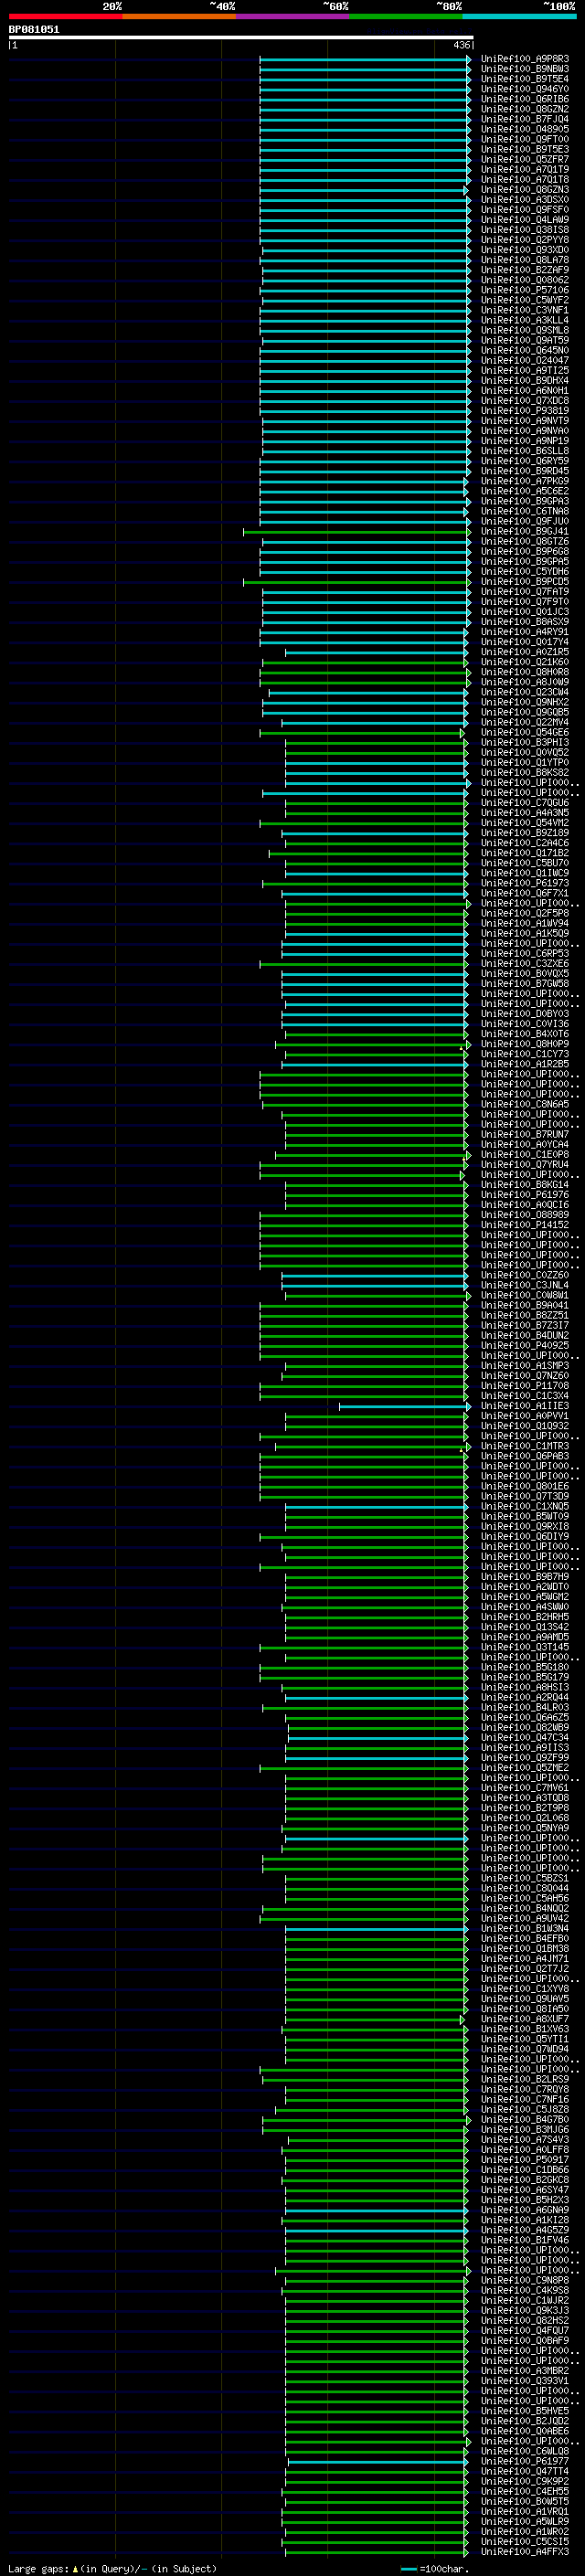This screenshot has height=2576, width=585.
Task: Select hit entry UniRef100_Q8LA78
Action: pos(525,260)
